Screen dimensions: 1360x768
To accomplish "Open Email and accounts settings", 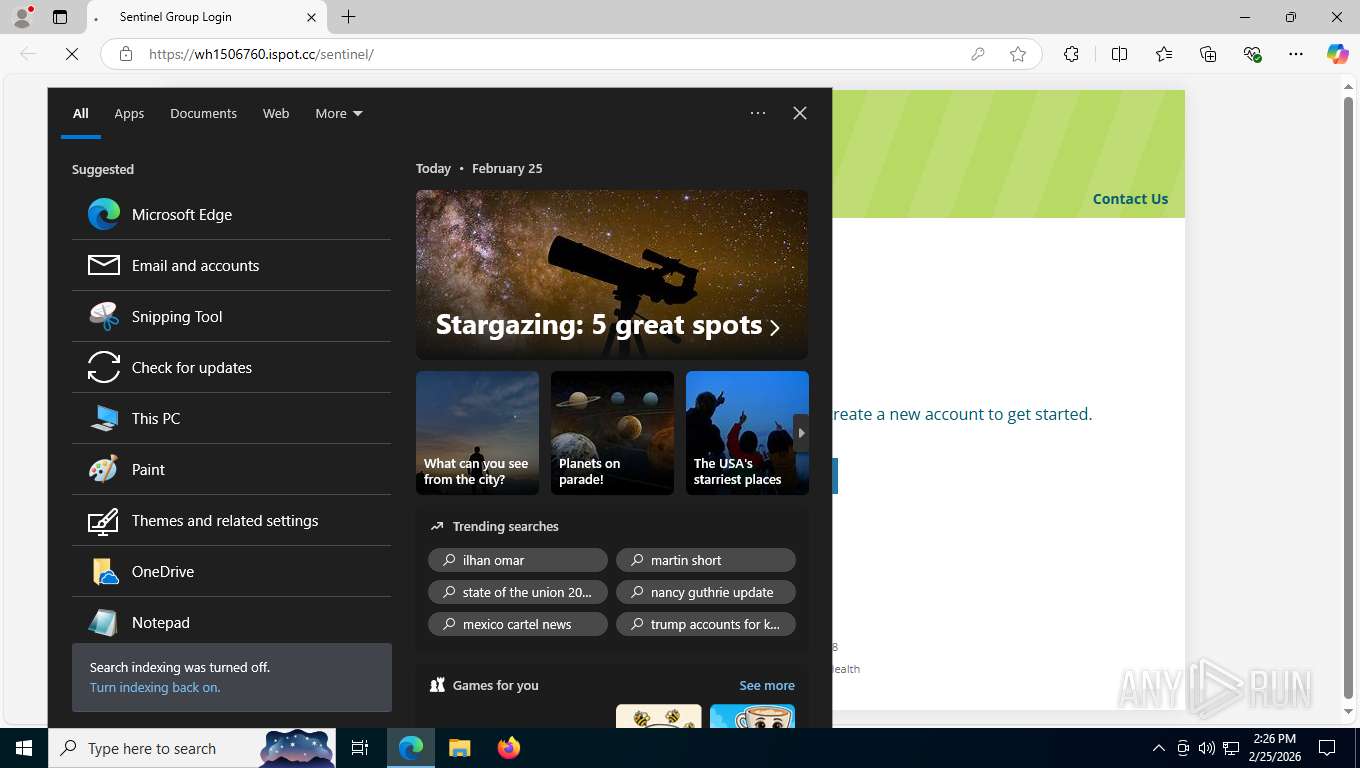I will tap(231, 265).
